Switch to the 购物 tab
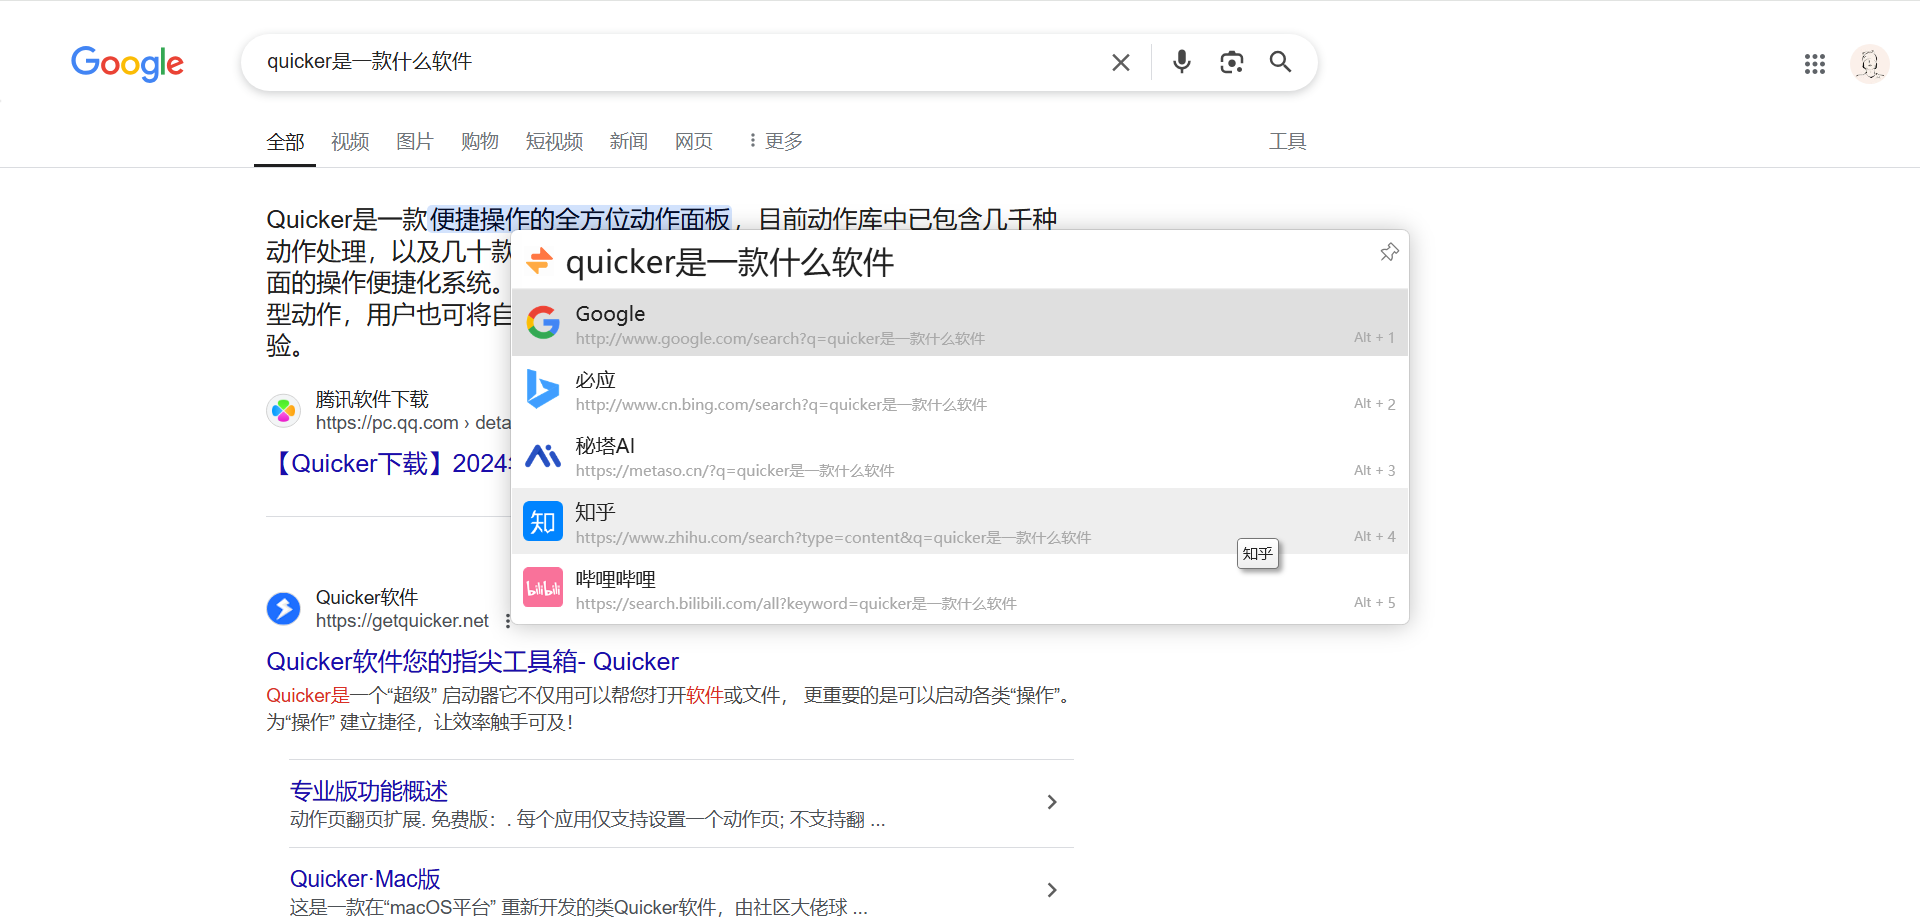This screenshot has width=1920, height=922. [x=480, y=142]
